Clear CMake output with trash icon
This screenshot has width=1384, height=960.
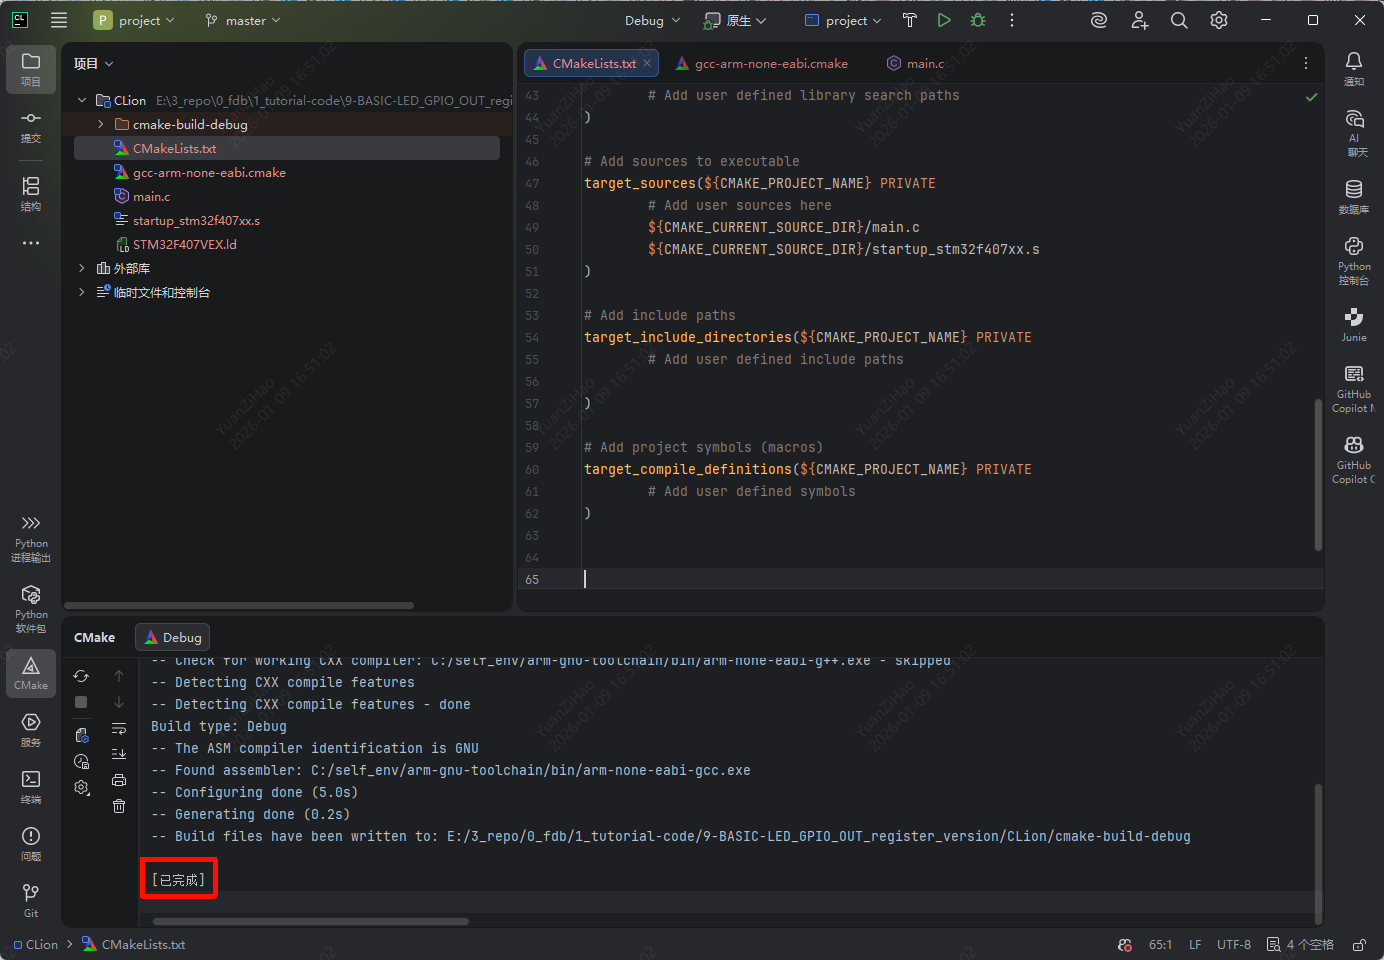tap(119, 806)
